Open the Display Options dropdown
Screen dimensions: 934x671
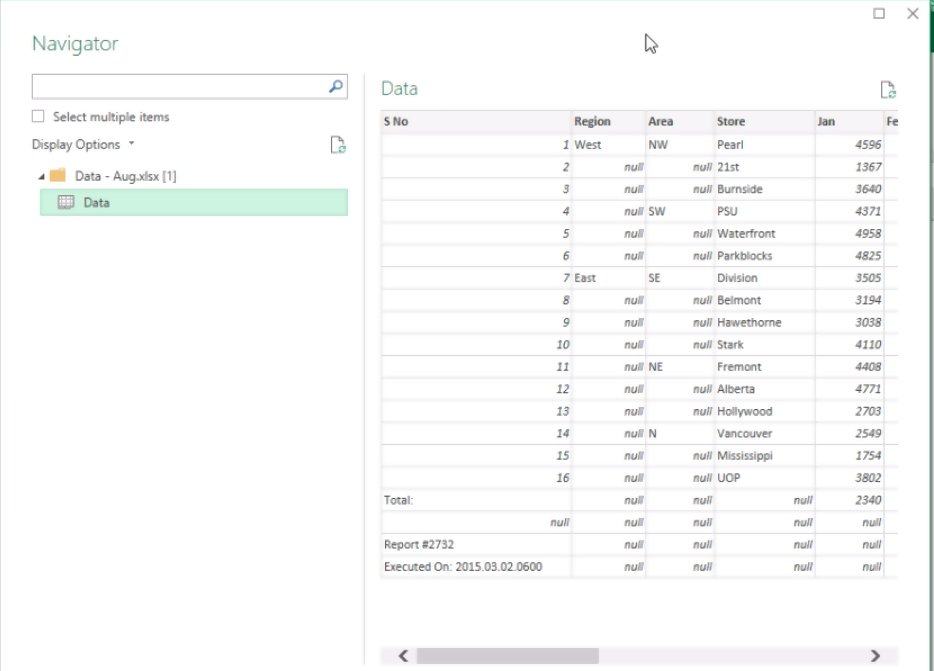83,144
